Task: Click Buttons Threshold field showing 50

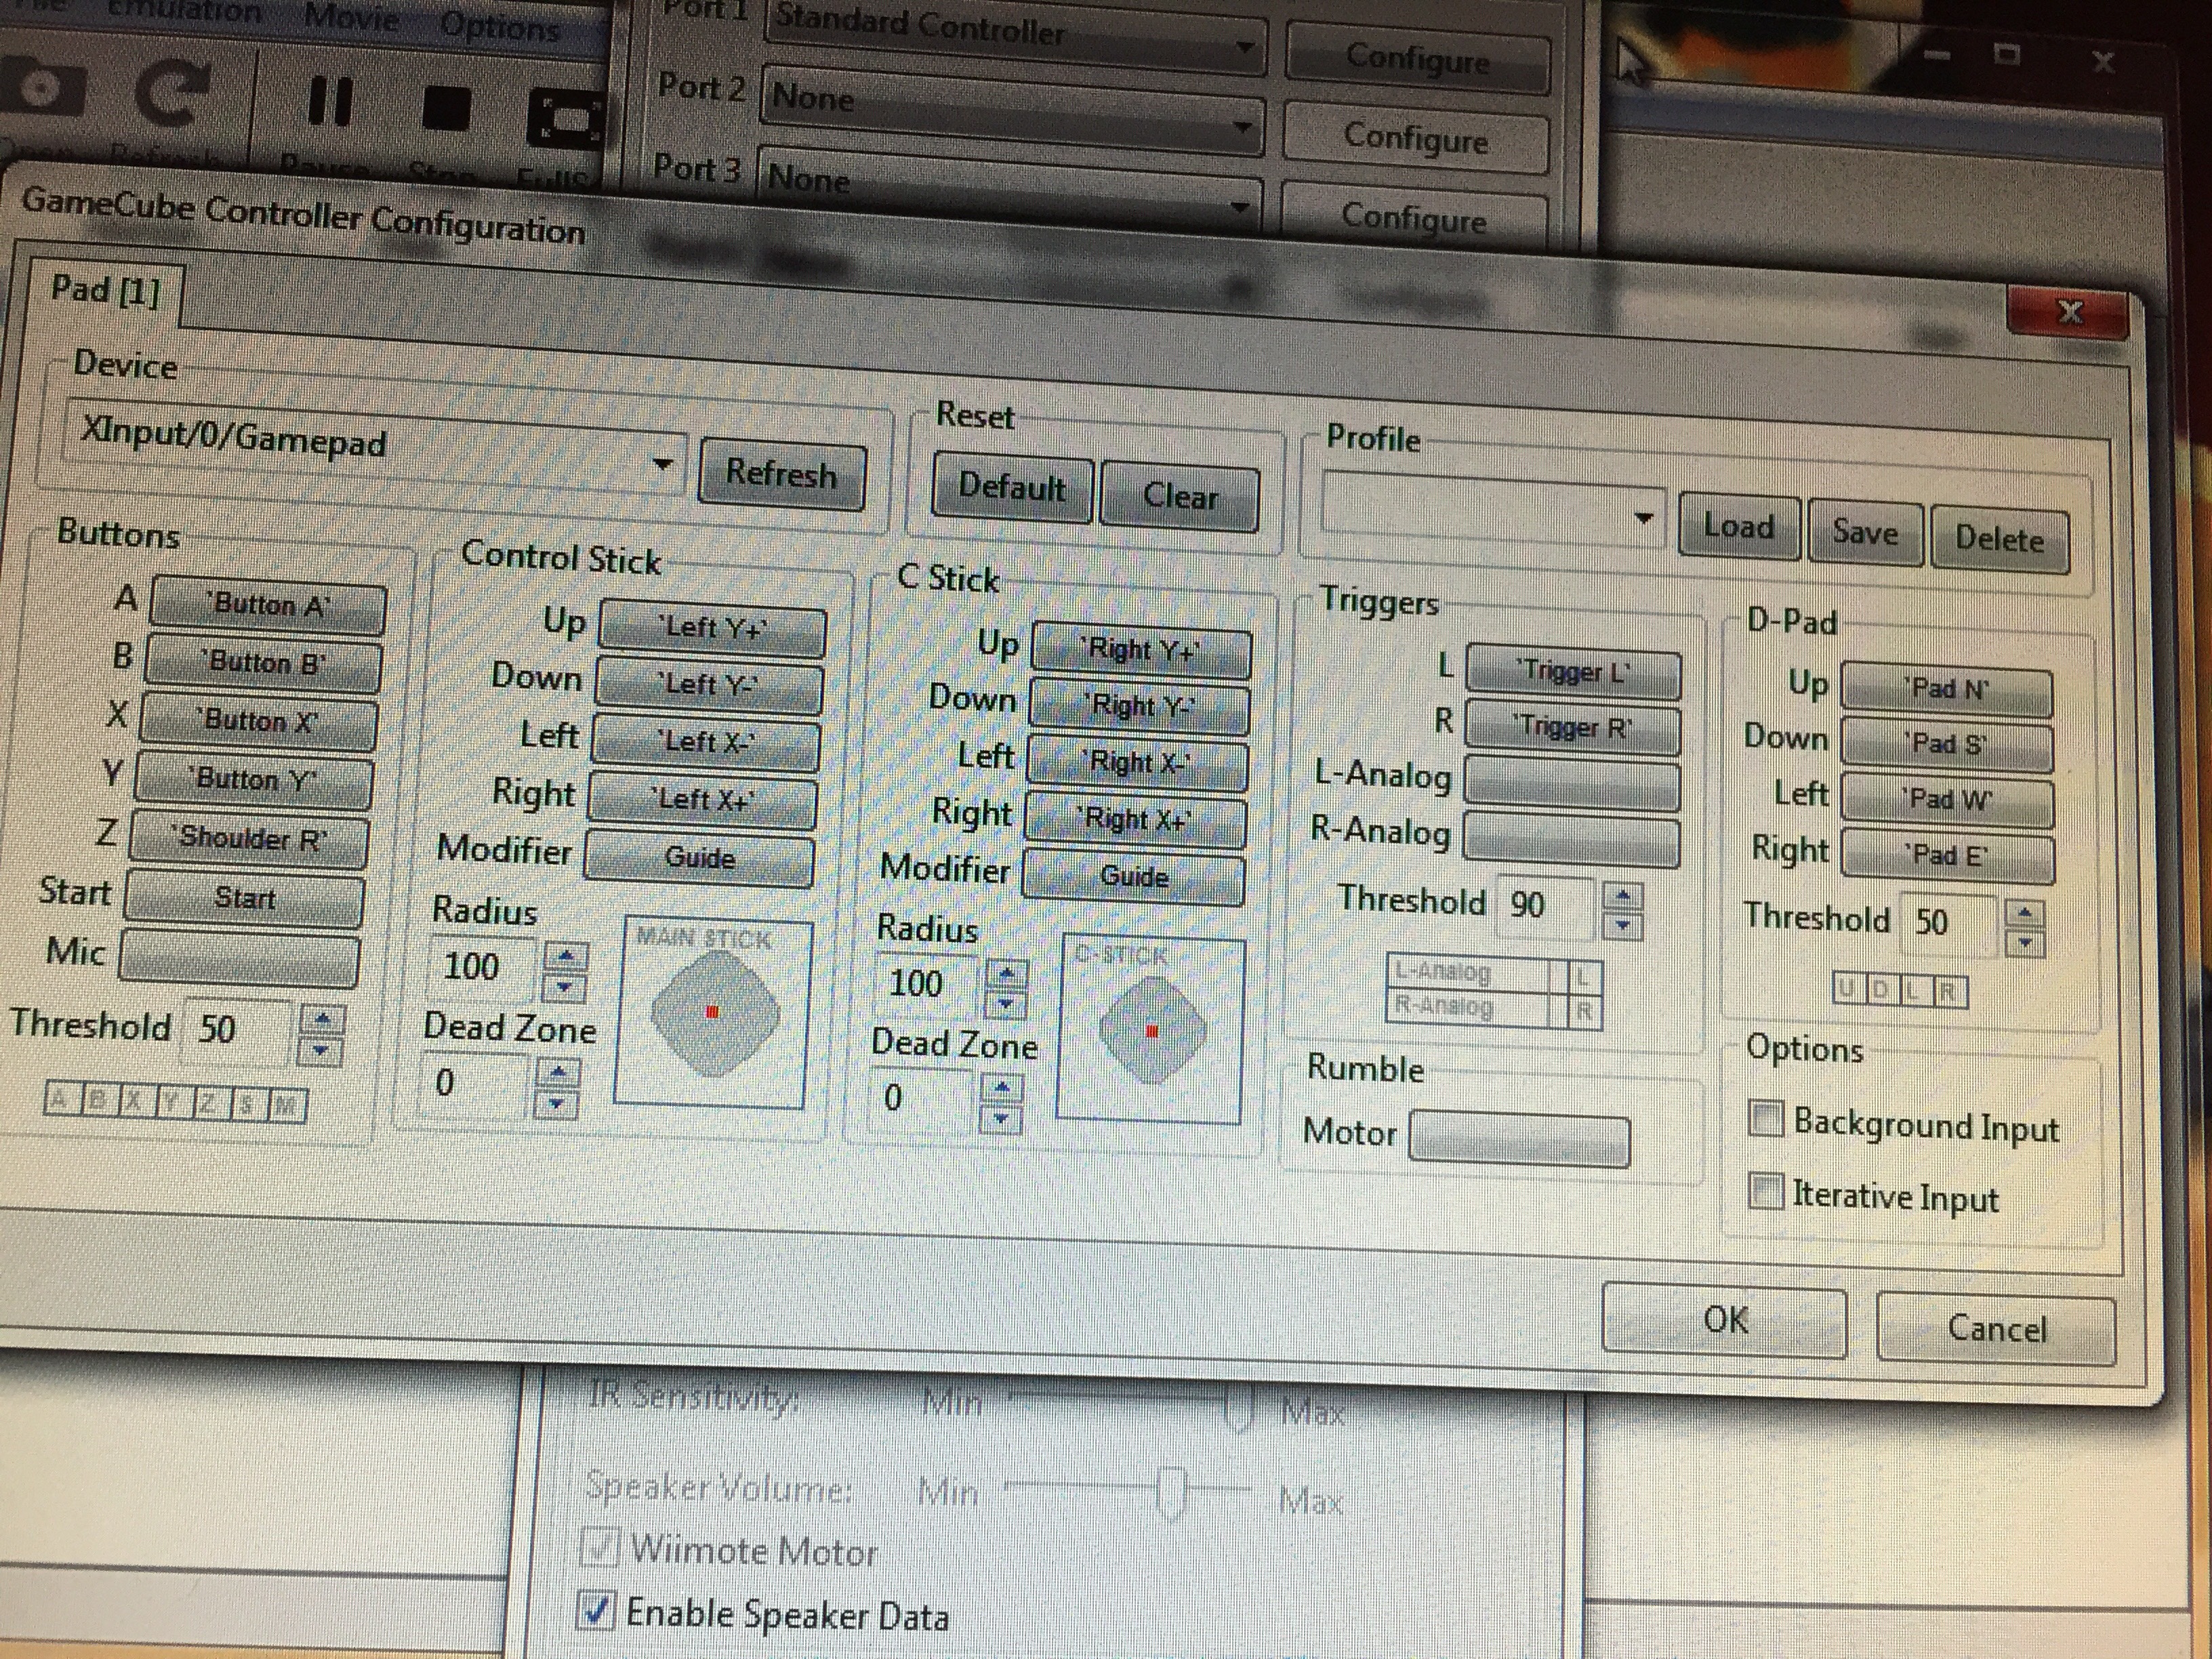Action: [238, 1029]
